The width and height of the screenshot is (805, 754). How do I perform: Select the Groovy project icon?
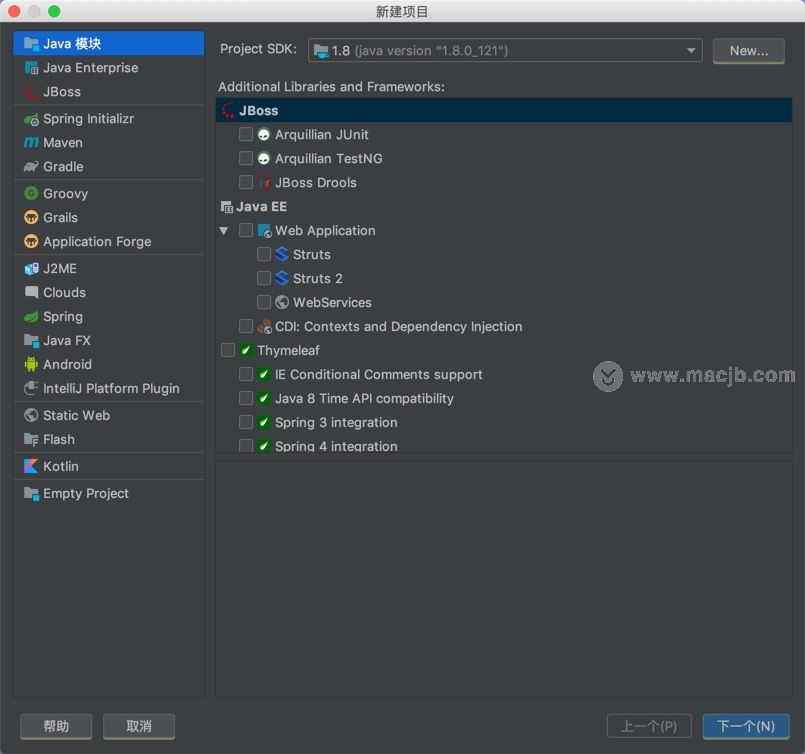click(31, 194)
